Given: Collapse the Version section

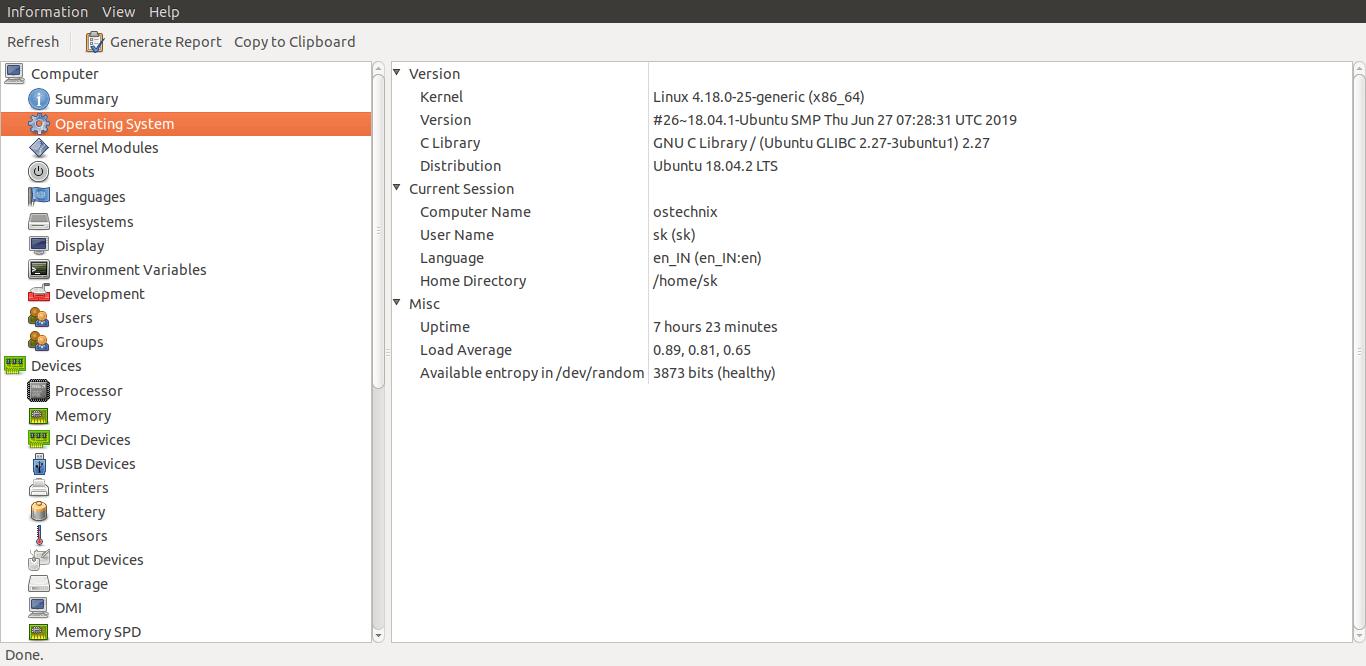Looking at the screenshot, I should [397, 73].
